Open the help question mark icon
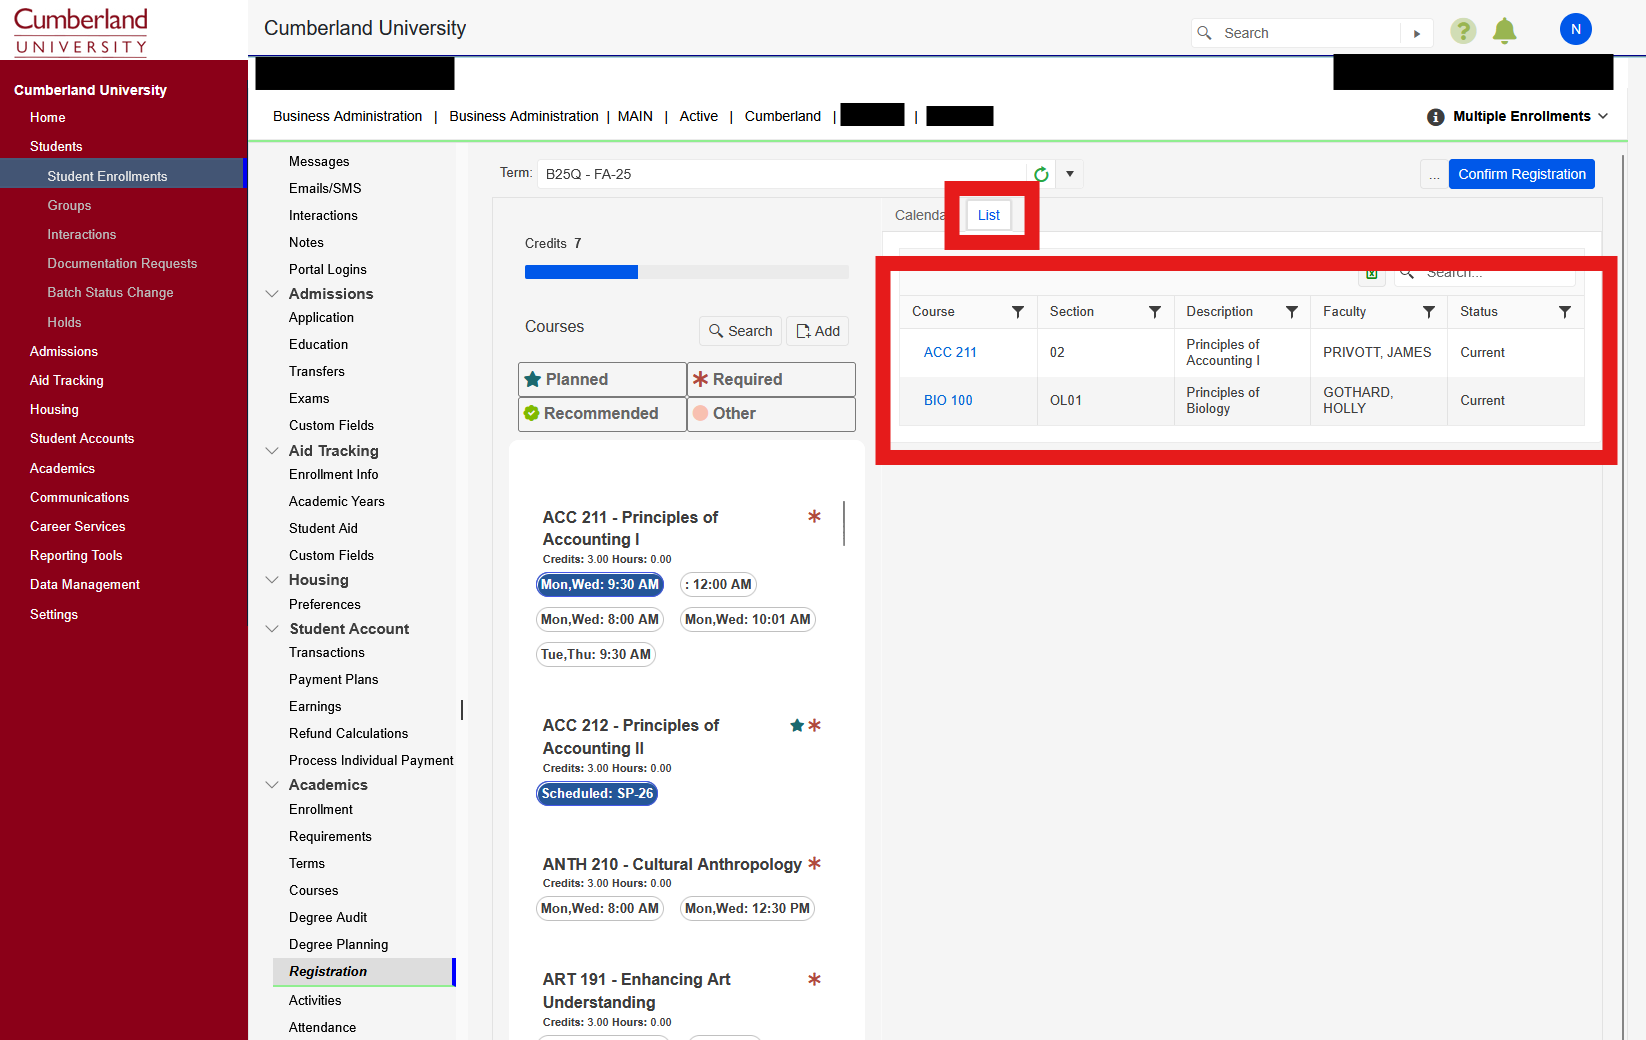This screenshot has height=1040, width=1646. pos(1463,31)
